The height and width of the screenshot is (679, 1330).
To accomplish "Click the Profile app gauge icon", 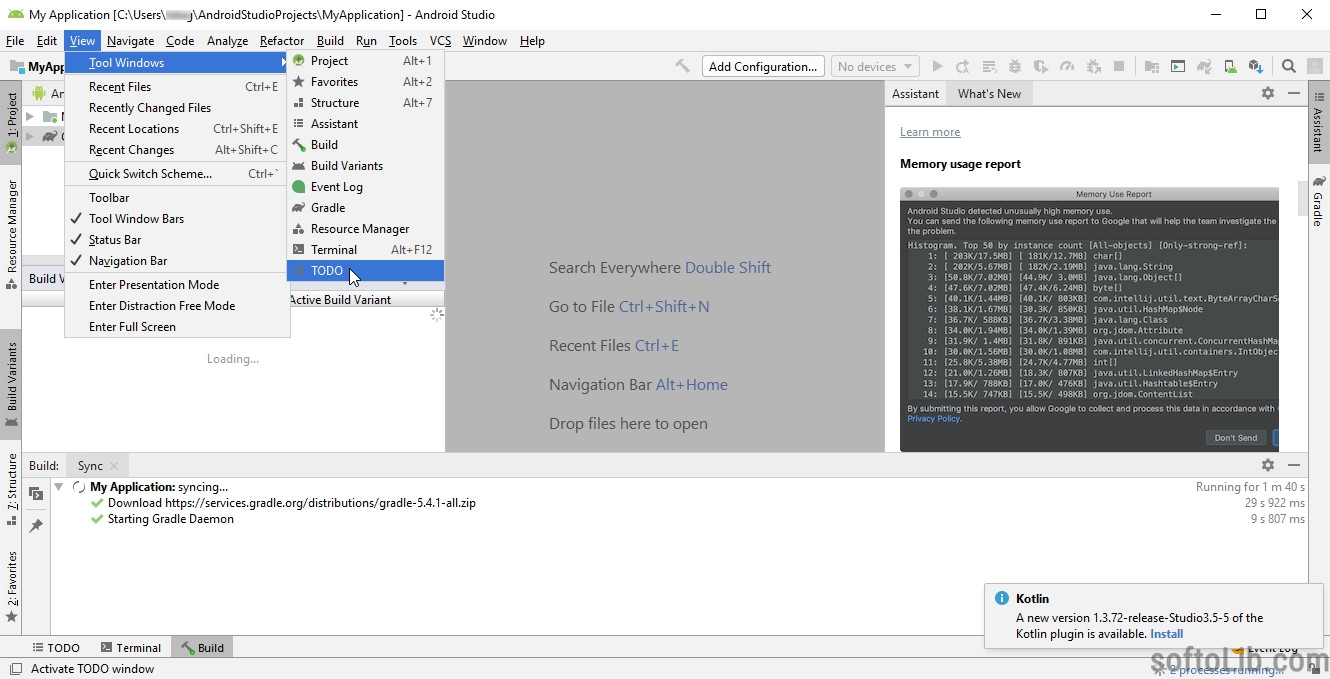I will click(1067, 66).
